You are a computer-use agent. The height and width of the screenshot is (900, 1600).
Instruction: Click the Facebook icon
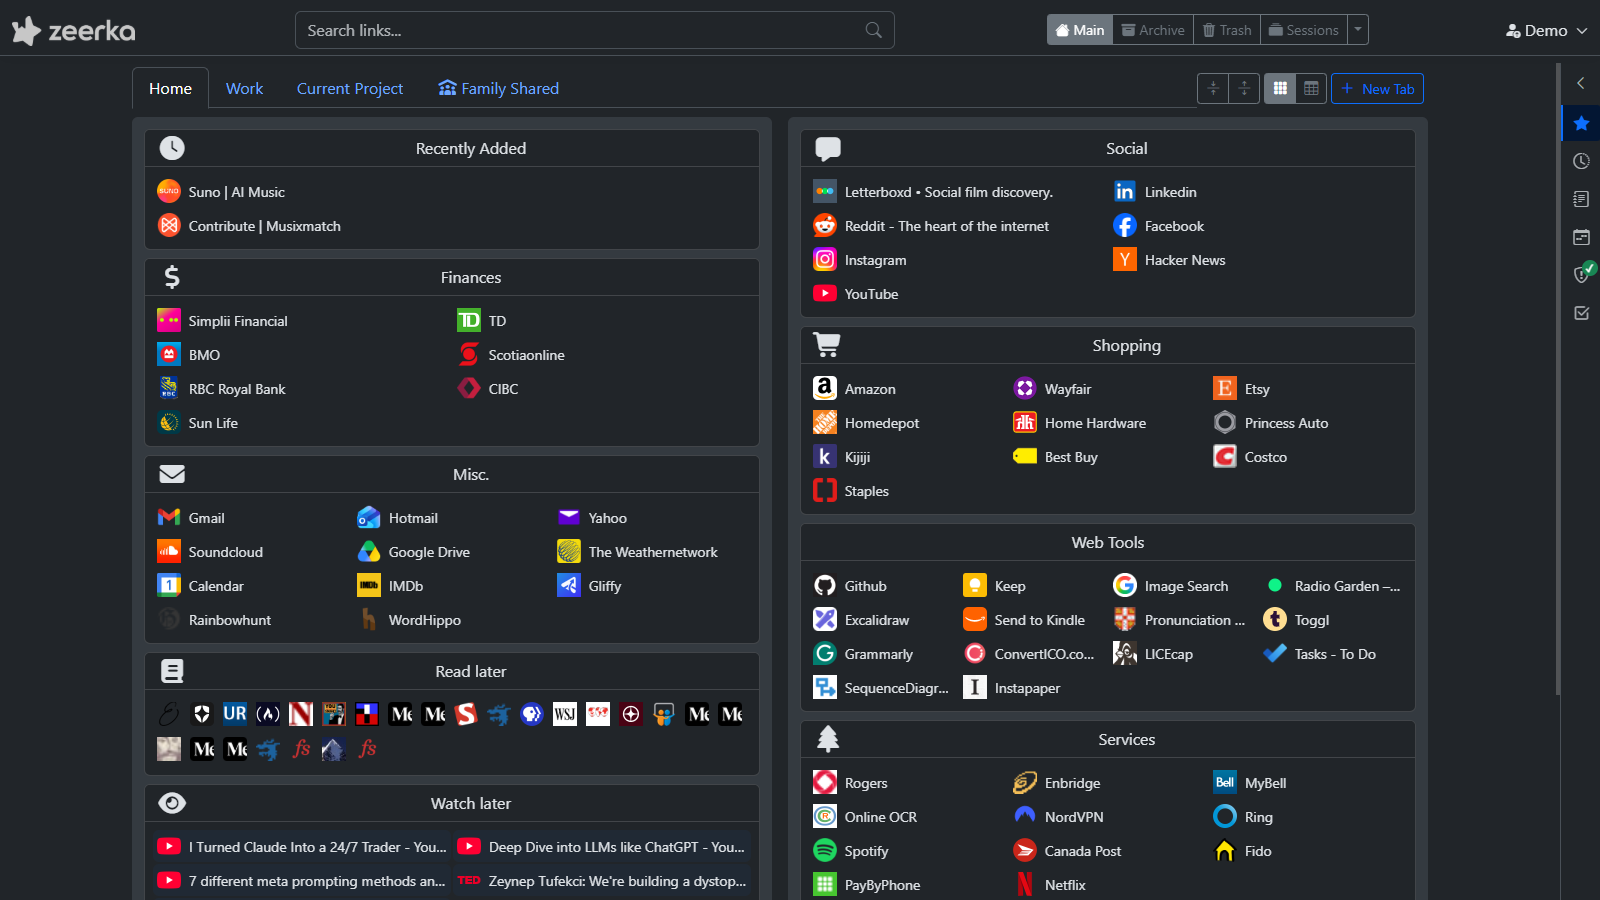1125,225
